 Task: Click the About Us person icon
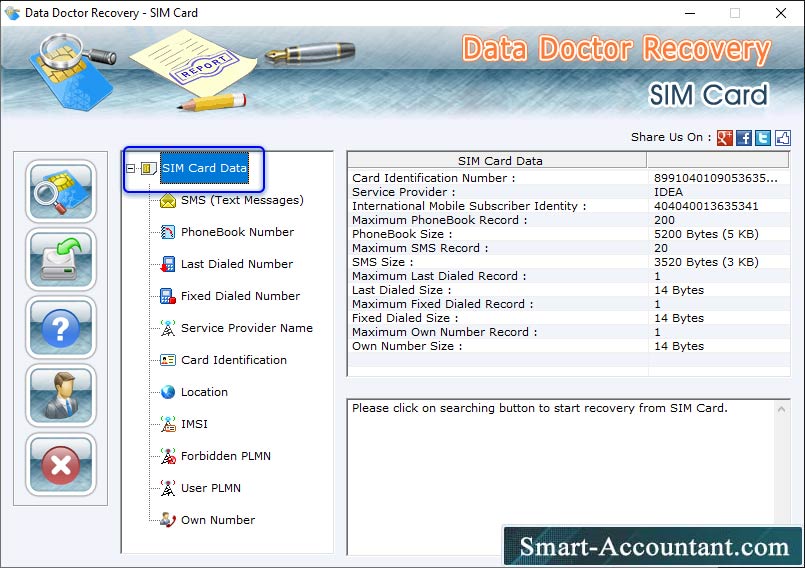pos(61,396)
